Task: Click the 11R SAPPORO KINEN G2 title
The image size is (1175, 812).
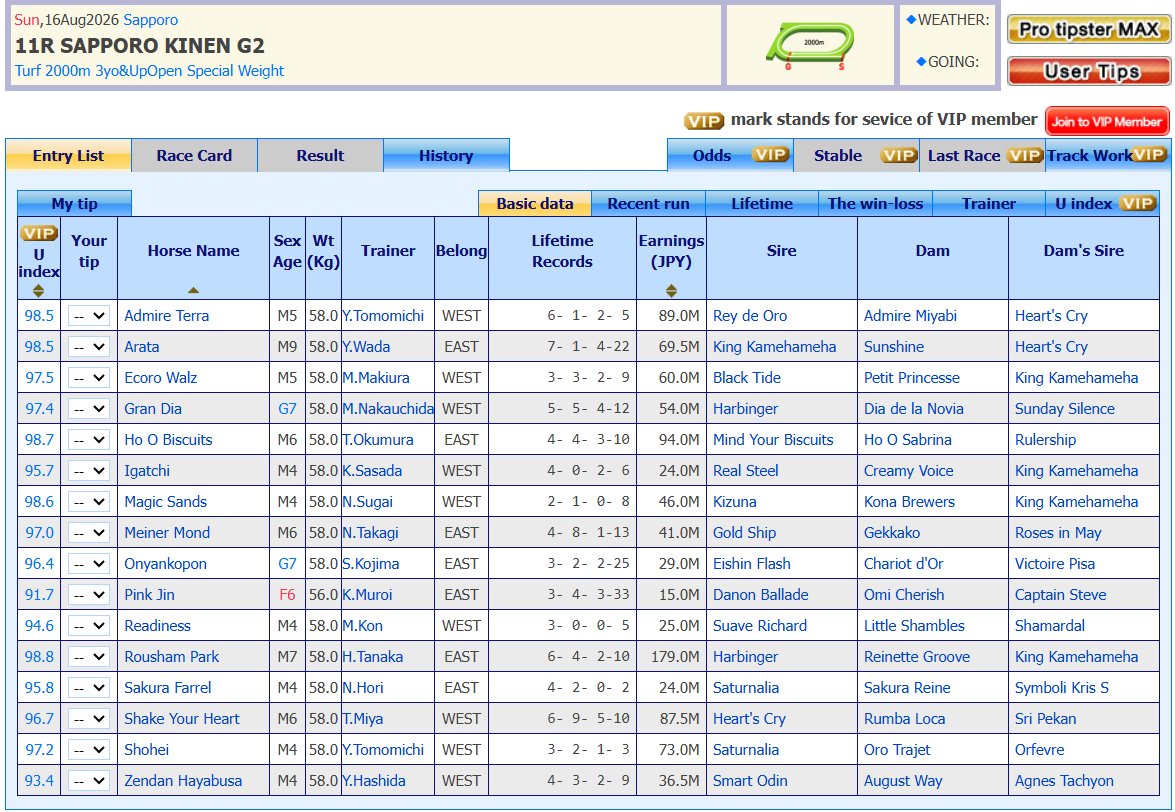Action: click(139, 46)
